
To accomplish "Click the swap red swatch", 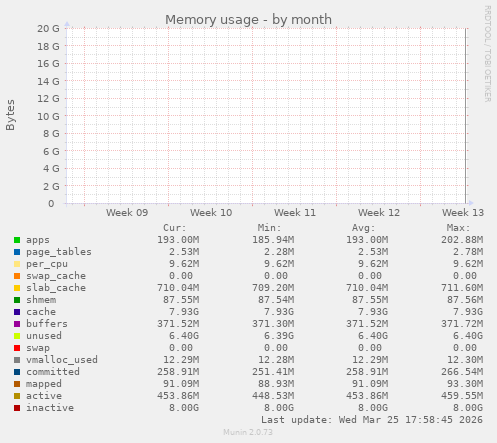I will [17, 348].
